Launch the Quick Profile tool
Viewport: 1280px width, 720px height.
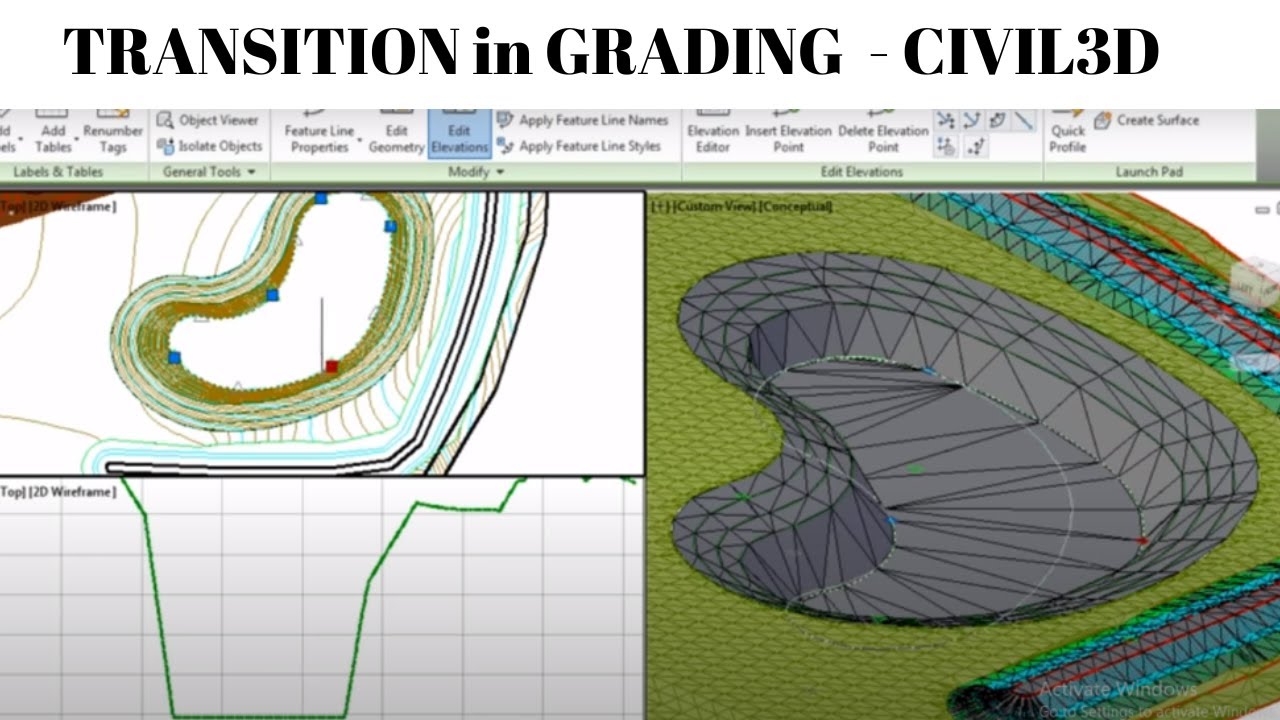1068,132
